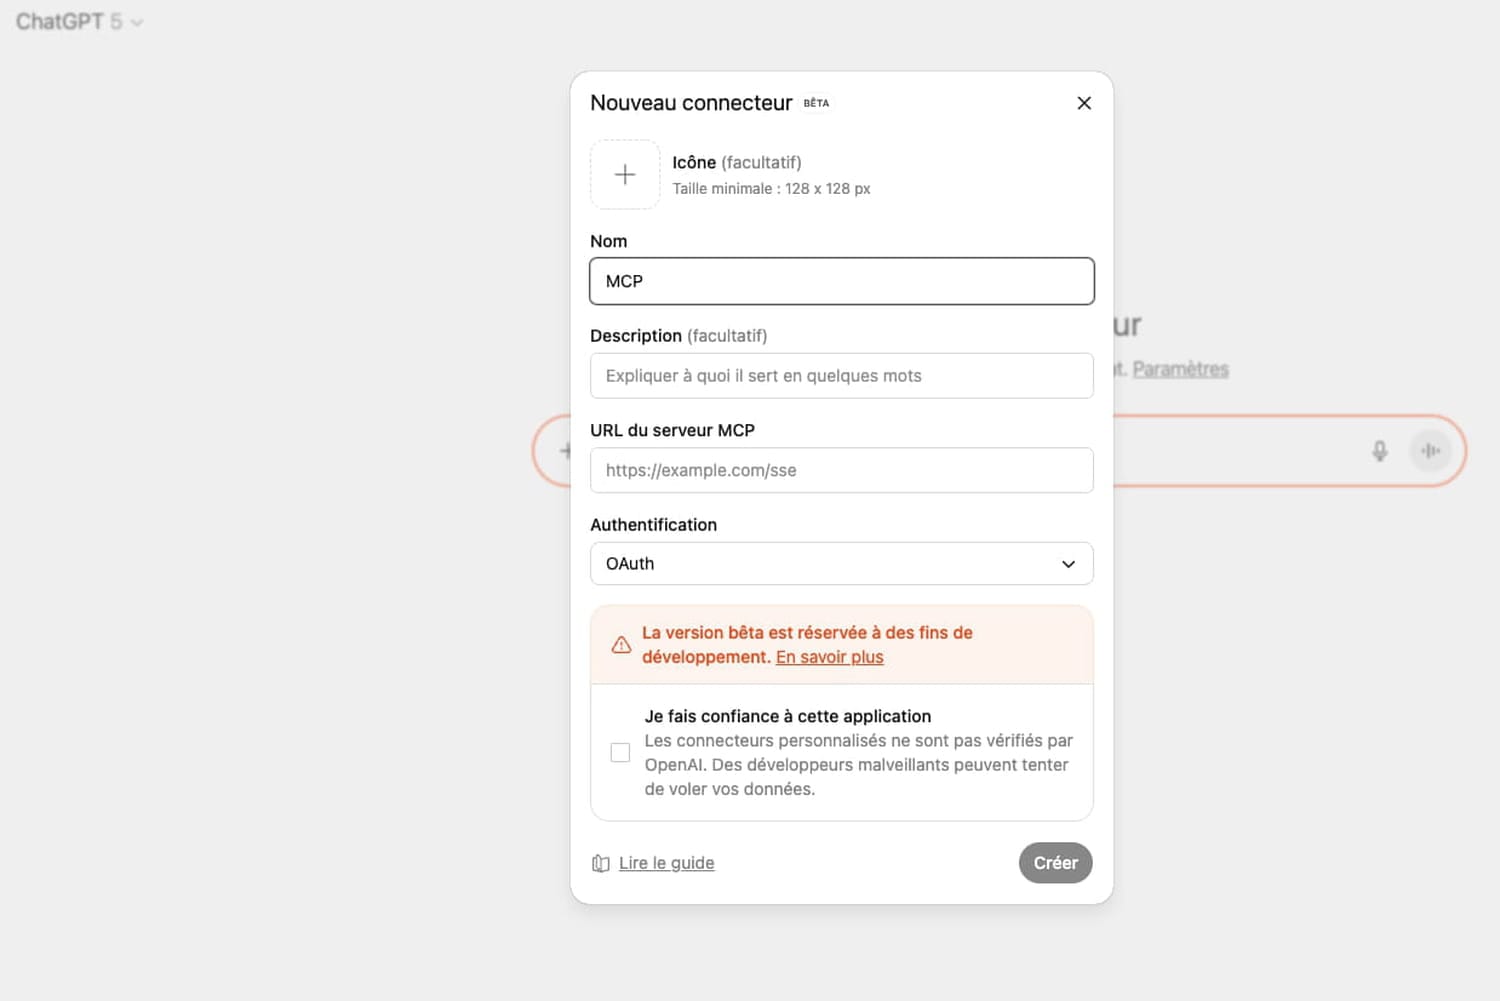Viewport: 1500px width, 1001px height.
Task: Click the microphone icon in the chat bar
Action: tap(1379, 450)
